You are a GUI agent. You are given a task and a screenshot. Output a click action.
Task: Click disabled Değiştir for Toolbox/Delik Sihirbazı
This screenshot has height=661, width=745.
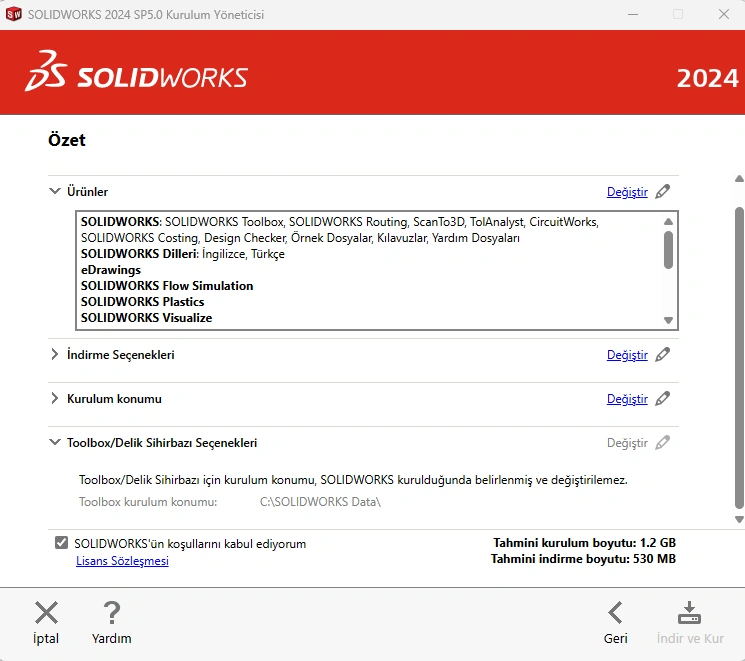(627, 443)
